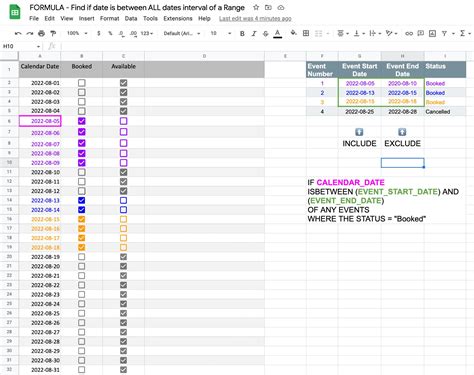Format cell as currency
The height and width of the screenshot is (375, 474).
99,33
